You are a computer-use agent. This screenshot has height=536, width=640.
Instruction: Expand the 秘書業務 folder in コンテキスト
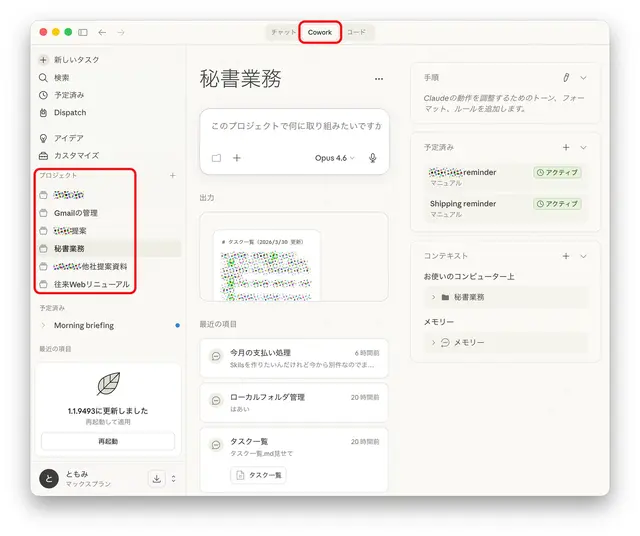coord(433,297)
